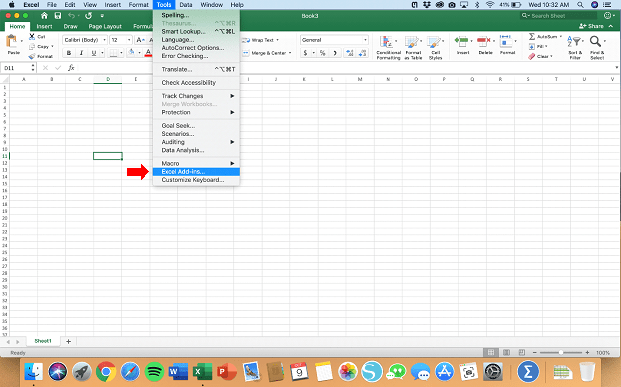Expand the Protection submenu
This screenshot has height=387, width=621.
(x=196, y=112)
